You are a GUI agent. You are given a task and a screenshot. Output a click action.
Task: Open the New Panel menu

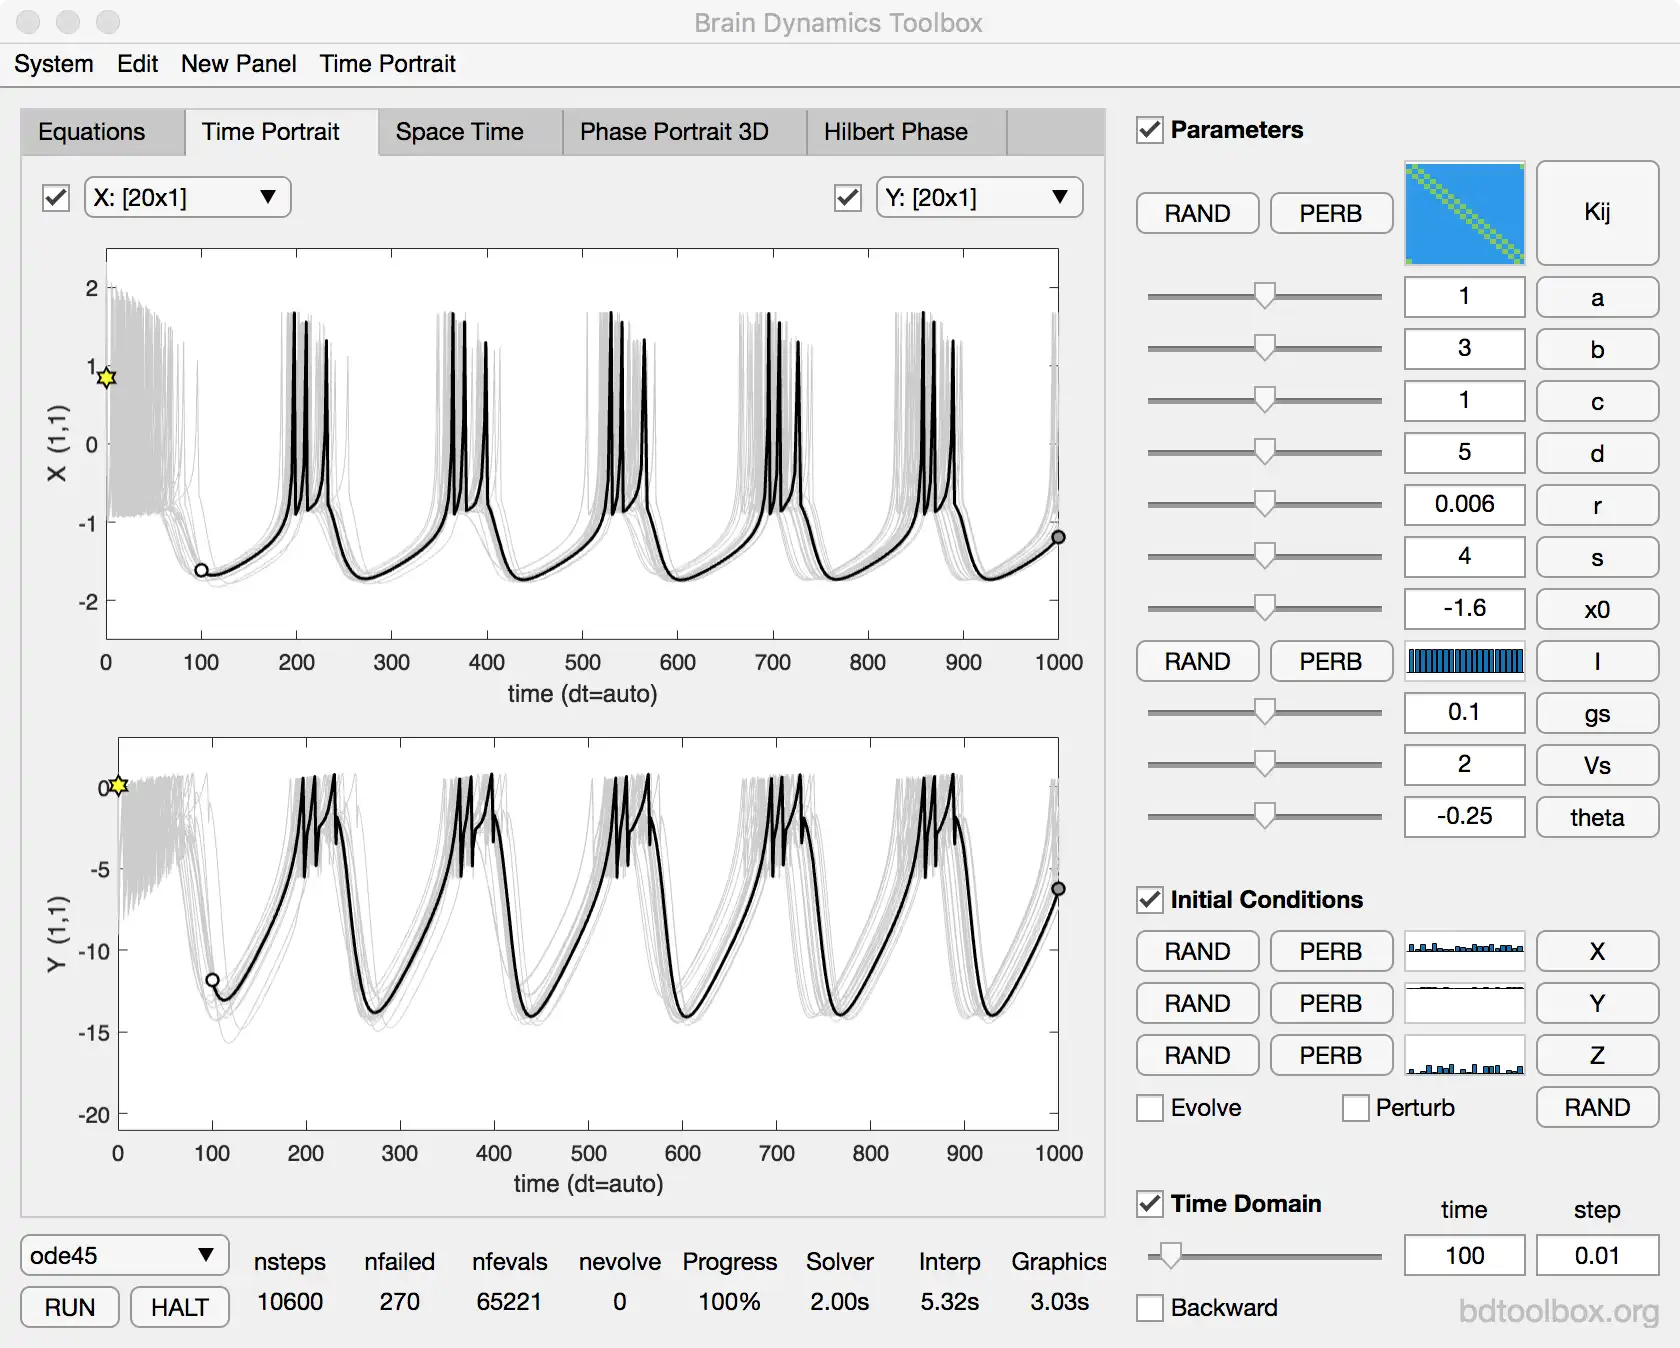pyautogui.click(x=238, y=64)
